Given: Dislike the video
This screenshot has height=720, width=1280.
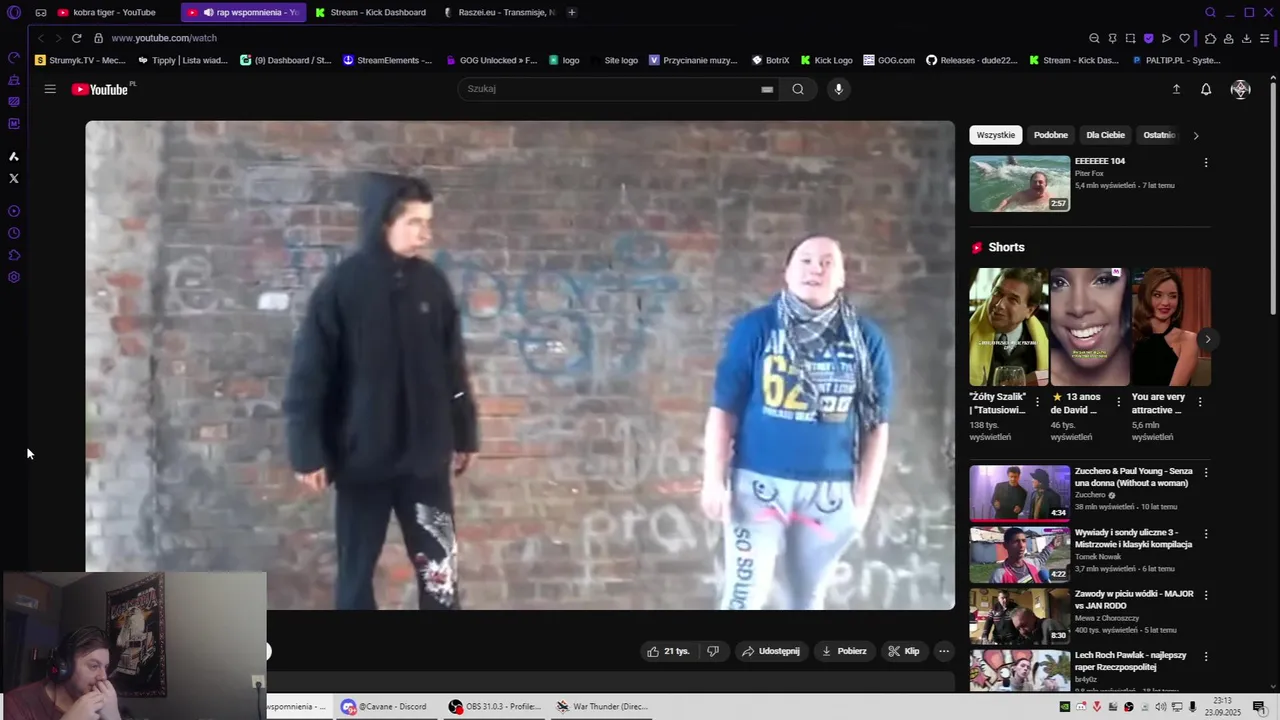Looking at the screenshot, I should point(713,651).
